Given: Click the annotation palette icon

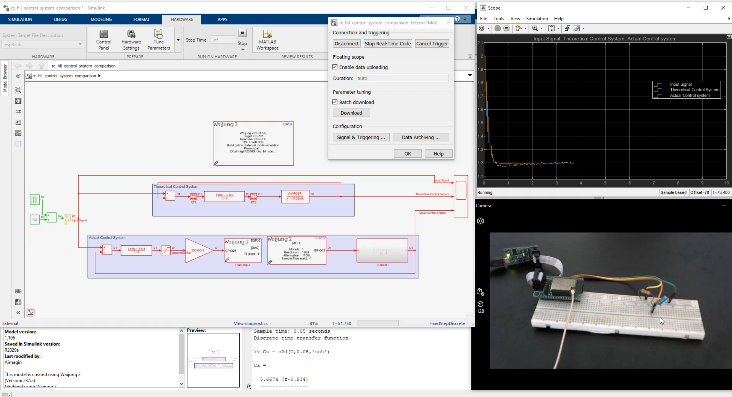Looking at the screenshot, I should (18, 122).
